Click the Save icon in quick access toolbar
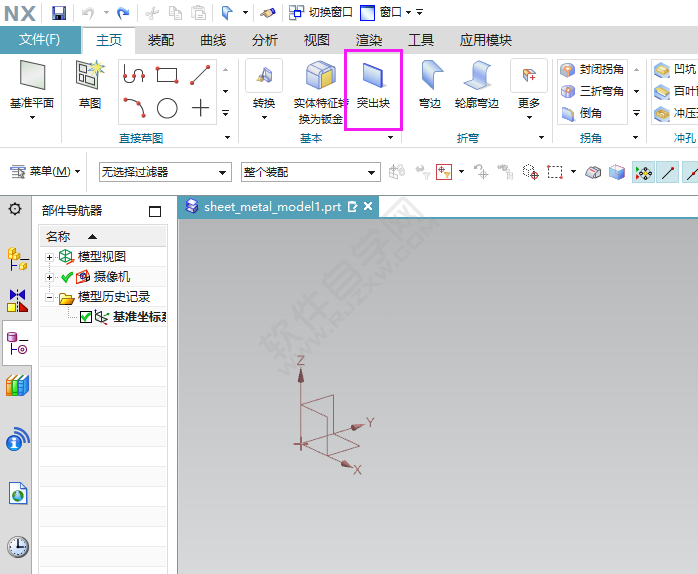Image resolution: width=698 pixels, height=574 pixels. click(59, 12)
